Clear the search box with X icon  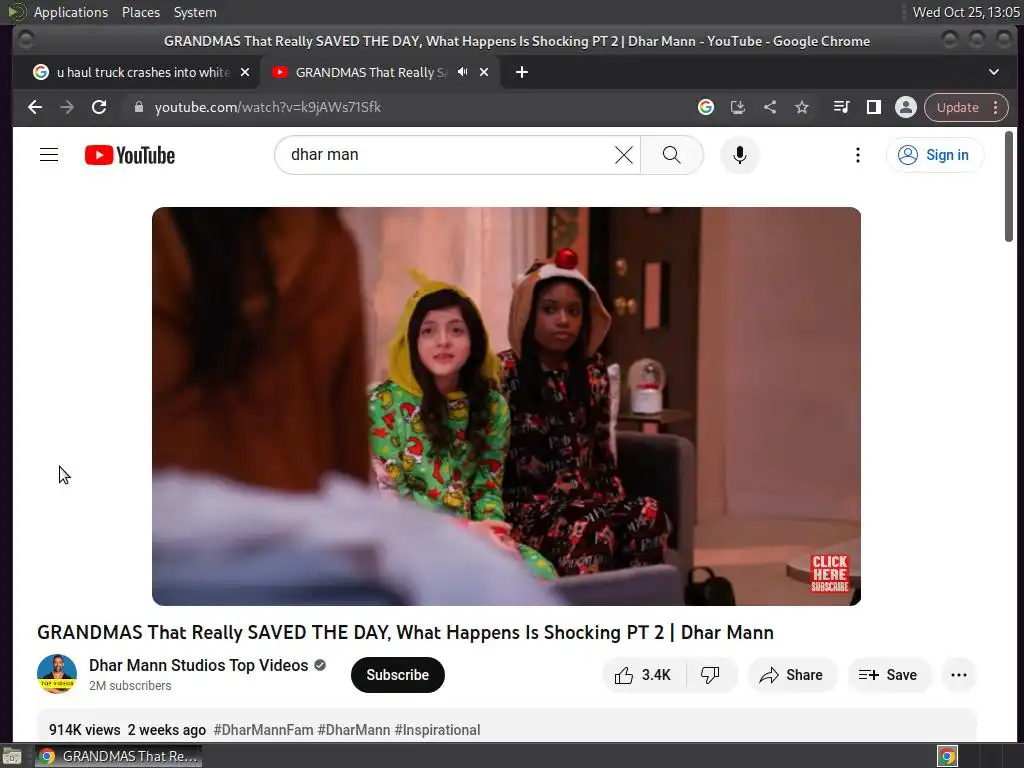[624, 155]
